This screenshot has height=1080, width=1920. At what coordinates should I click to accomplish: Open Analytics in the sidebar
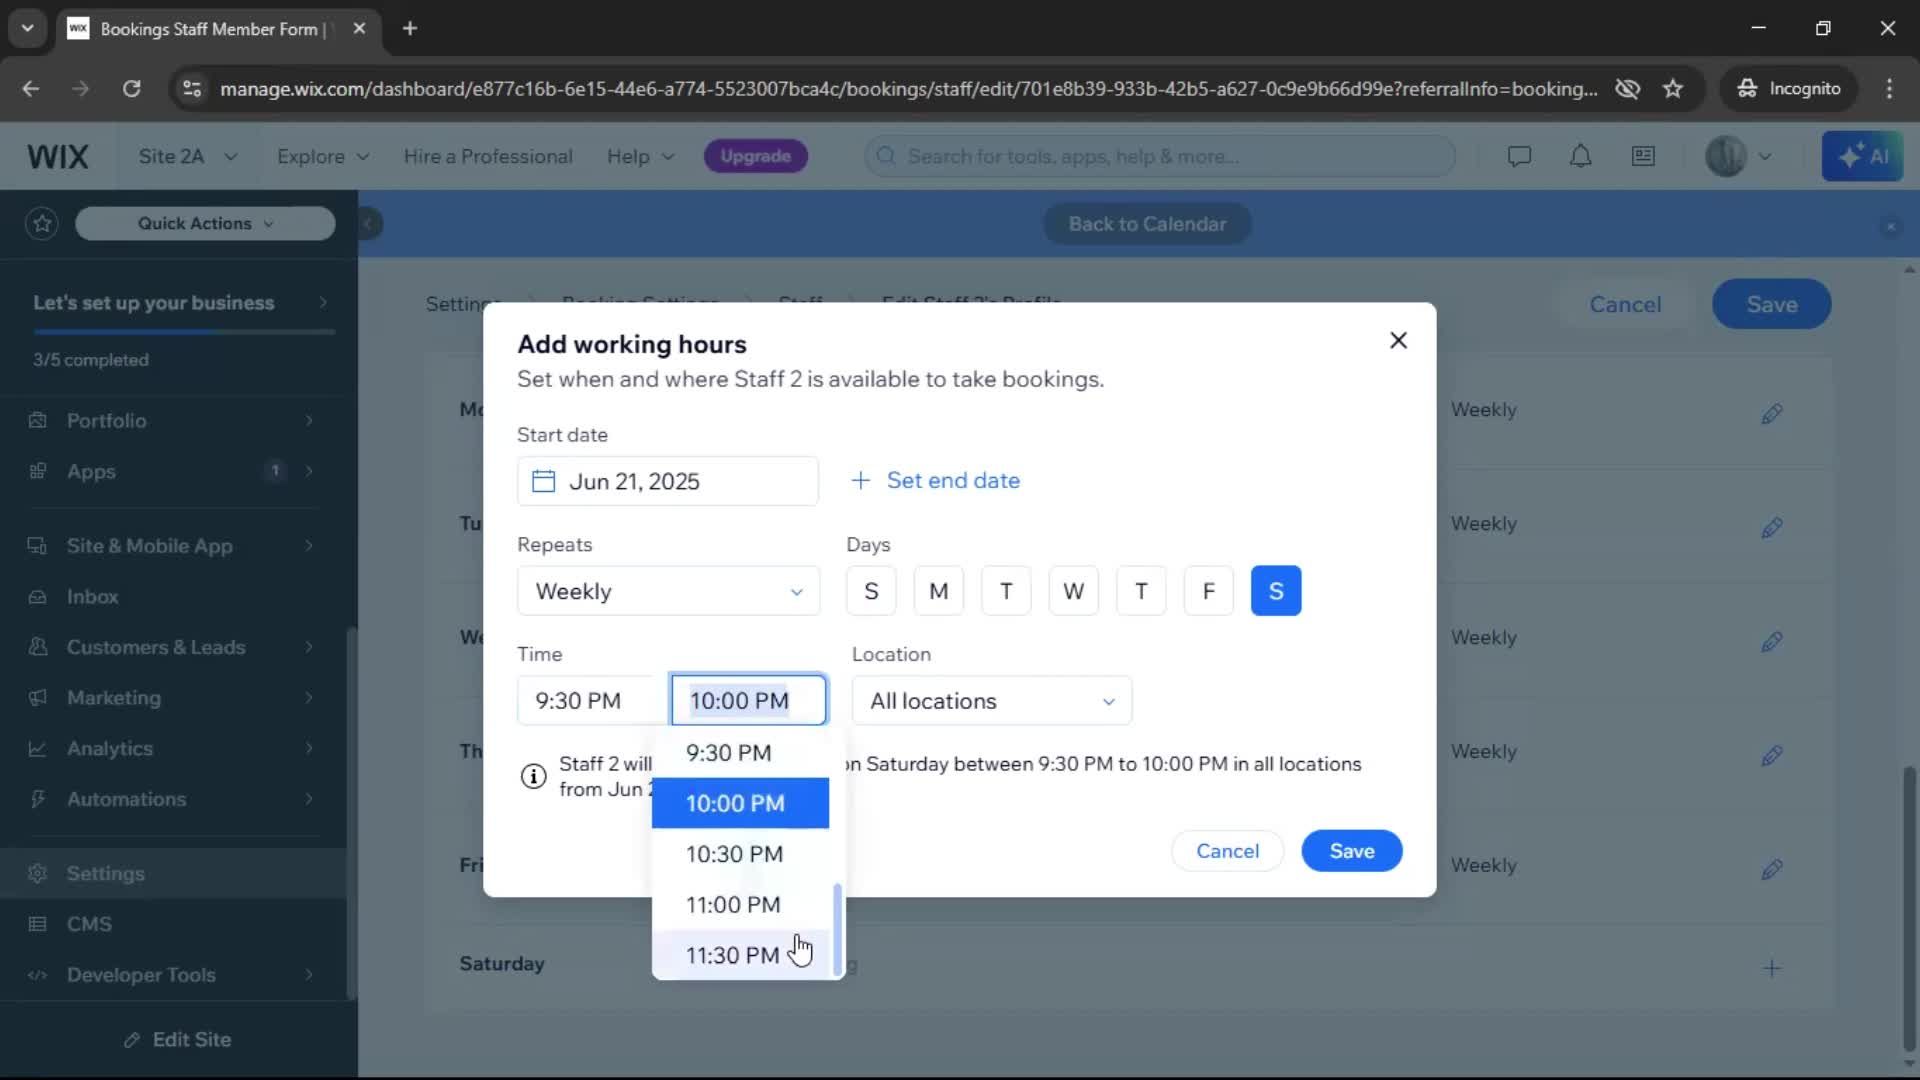pyautogui.click(x=172, y=749)
